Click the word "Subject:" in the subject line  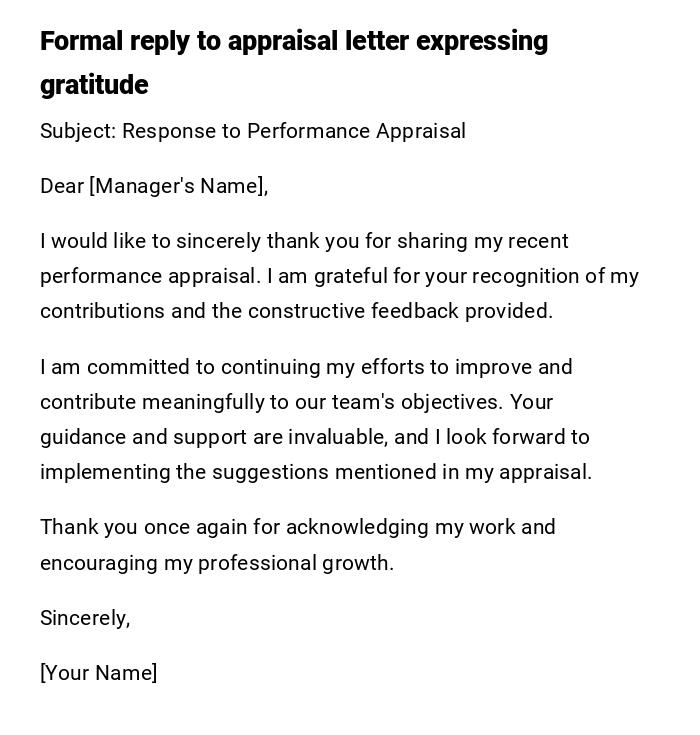pos(77,131)
